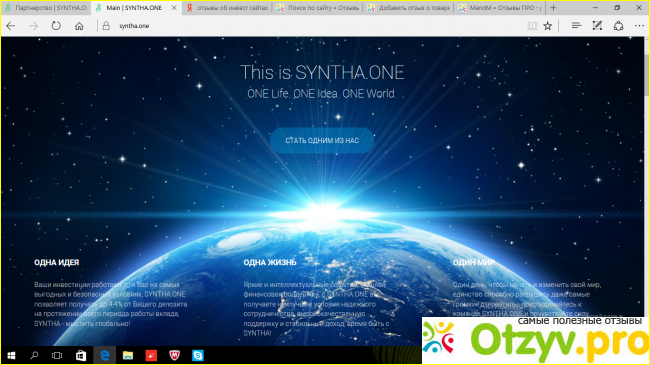
Task: Switch to the отзывы об инвест сайтах tab
Action: click(x=227, y=8)
